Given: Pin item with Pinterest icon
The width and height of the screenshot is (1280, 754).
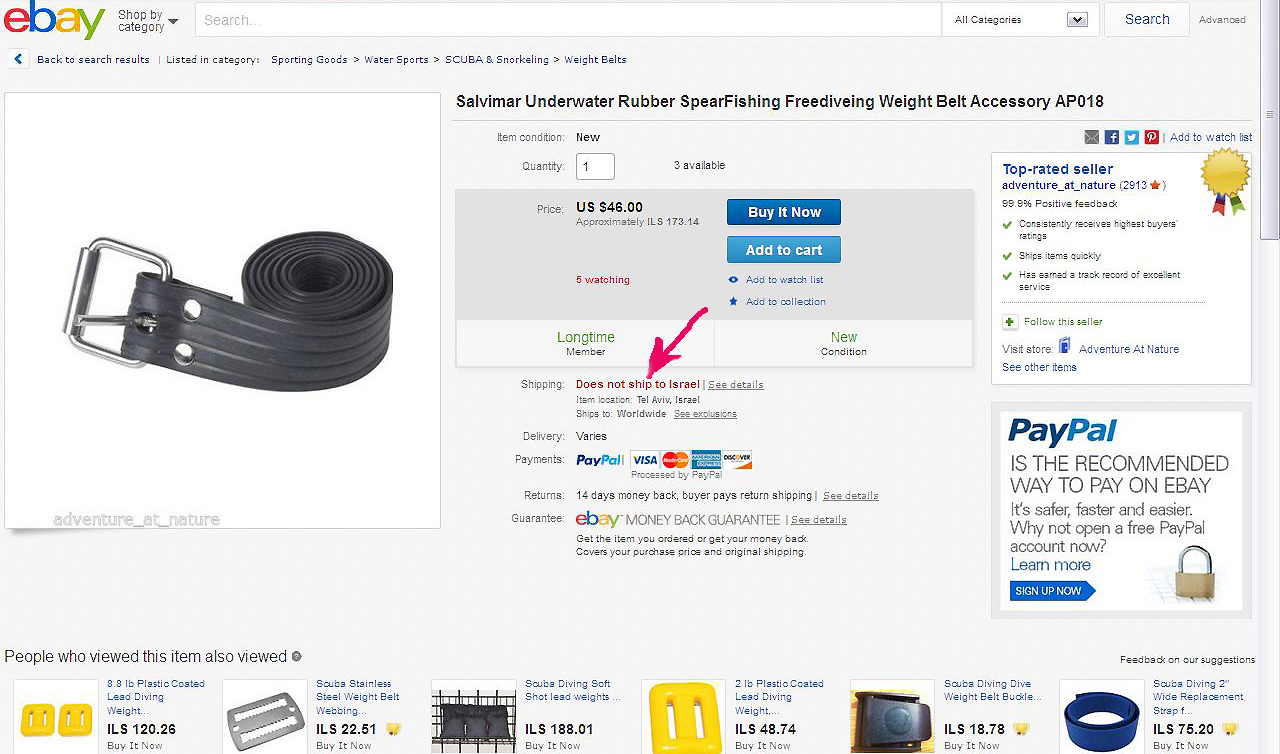Looking at the screenshot, I should (1152, 137).
